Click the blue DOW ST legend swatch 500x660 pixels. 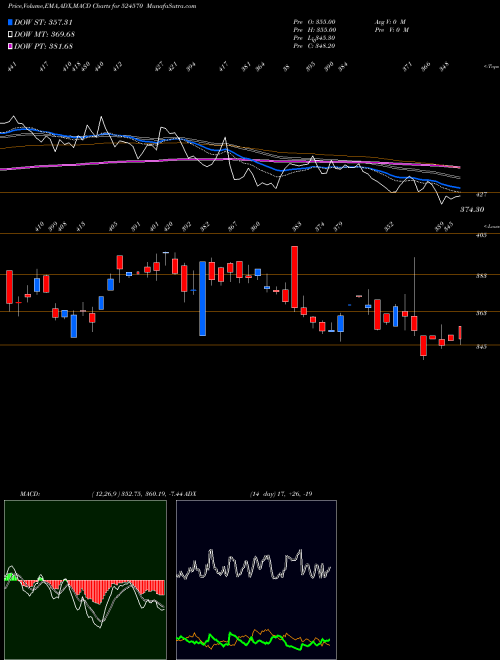pyautogui.click(x=11, y=22)
